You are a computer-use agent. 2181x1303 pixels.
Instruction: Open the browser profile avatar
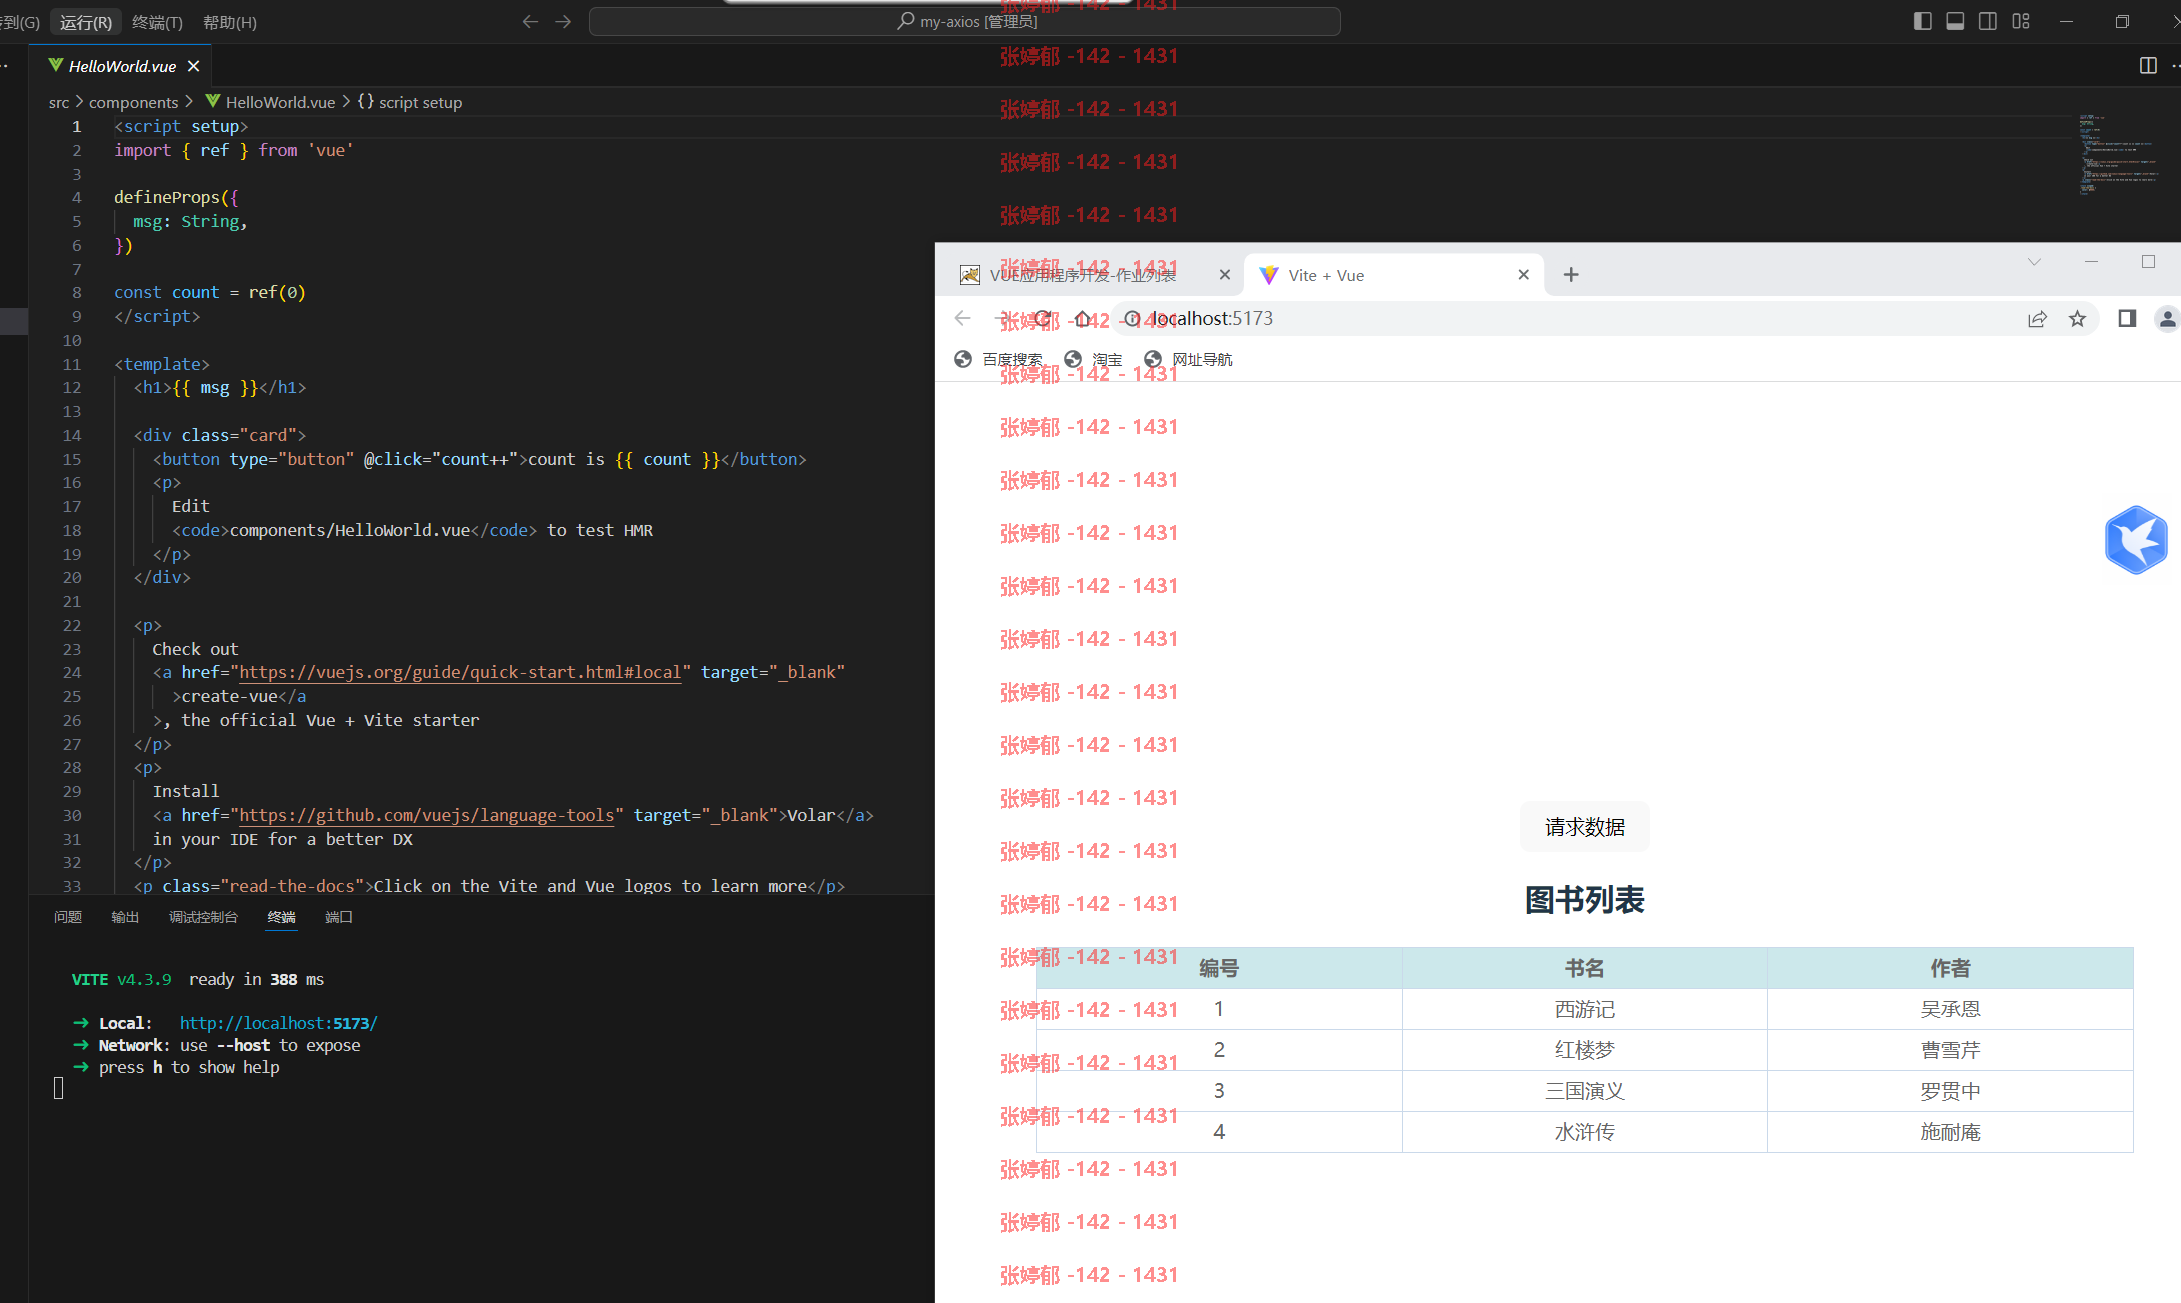(x=2167, y=318)
